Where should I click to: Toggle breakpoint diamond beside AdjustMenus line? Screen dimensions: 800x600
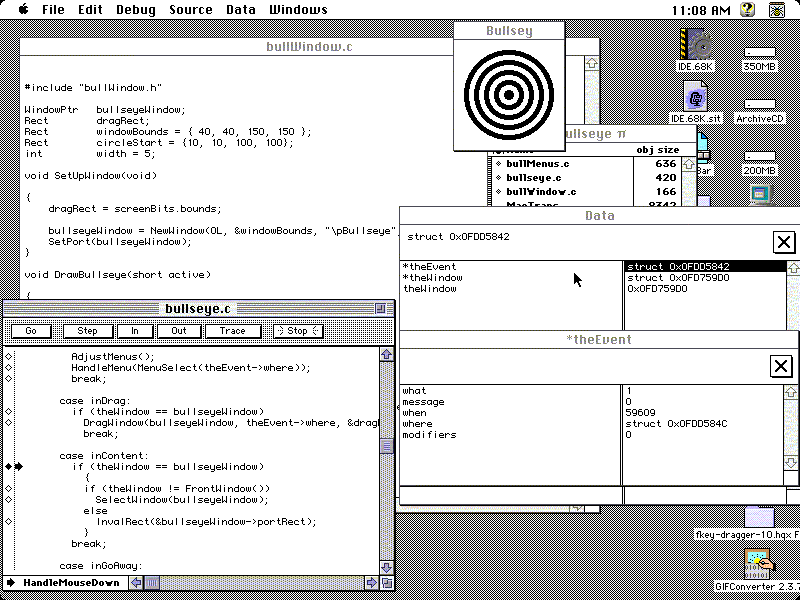[8, 357]
